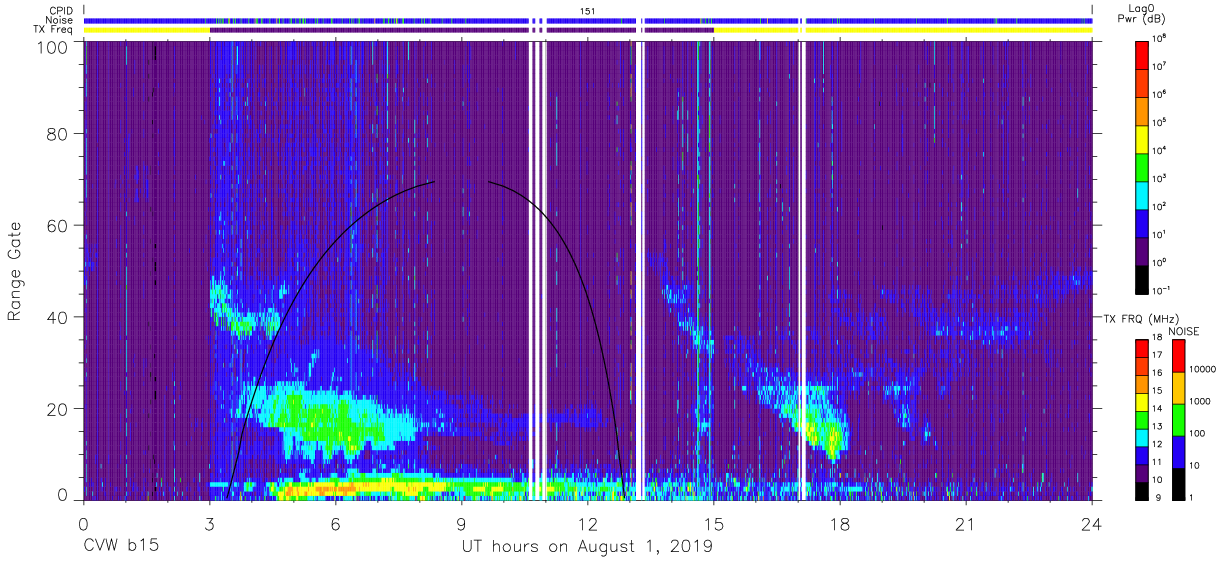Screen dimensions: 1228x567
Task: Click the 'CPID' label at top left
Action: click(x=60, y=10)
